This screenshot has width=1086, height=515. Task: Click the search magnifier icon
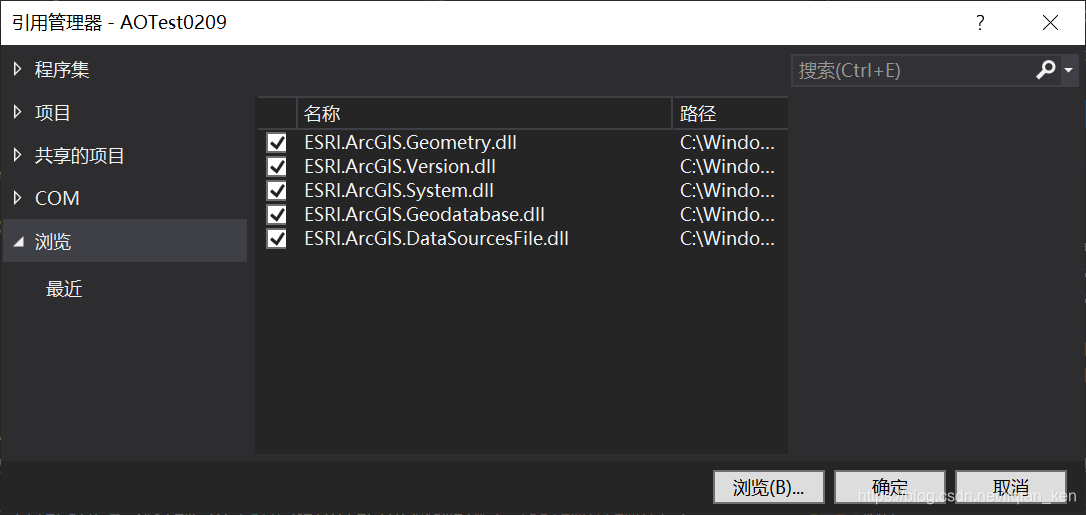coord(1045,70)
